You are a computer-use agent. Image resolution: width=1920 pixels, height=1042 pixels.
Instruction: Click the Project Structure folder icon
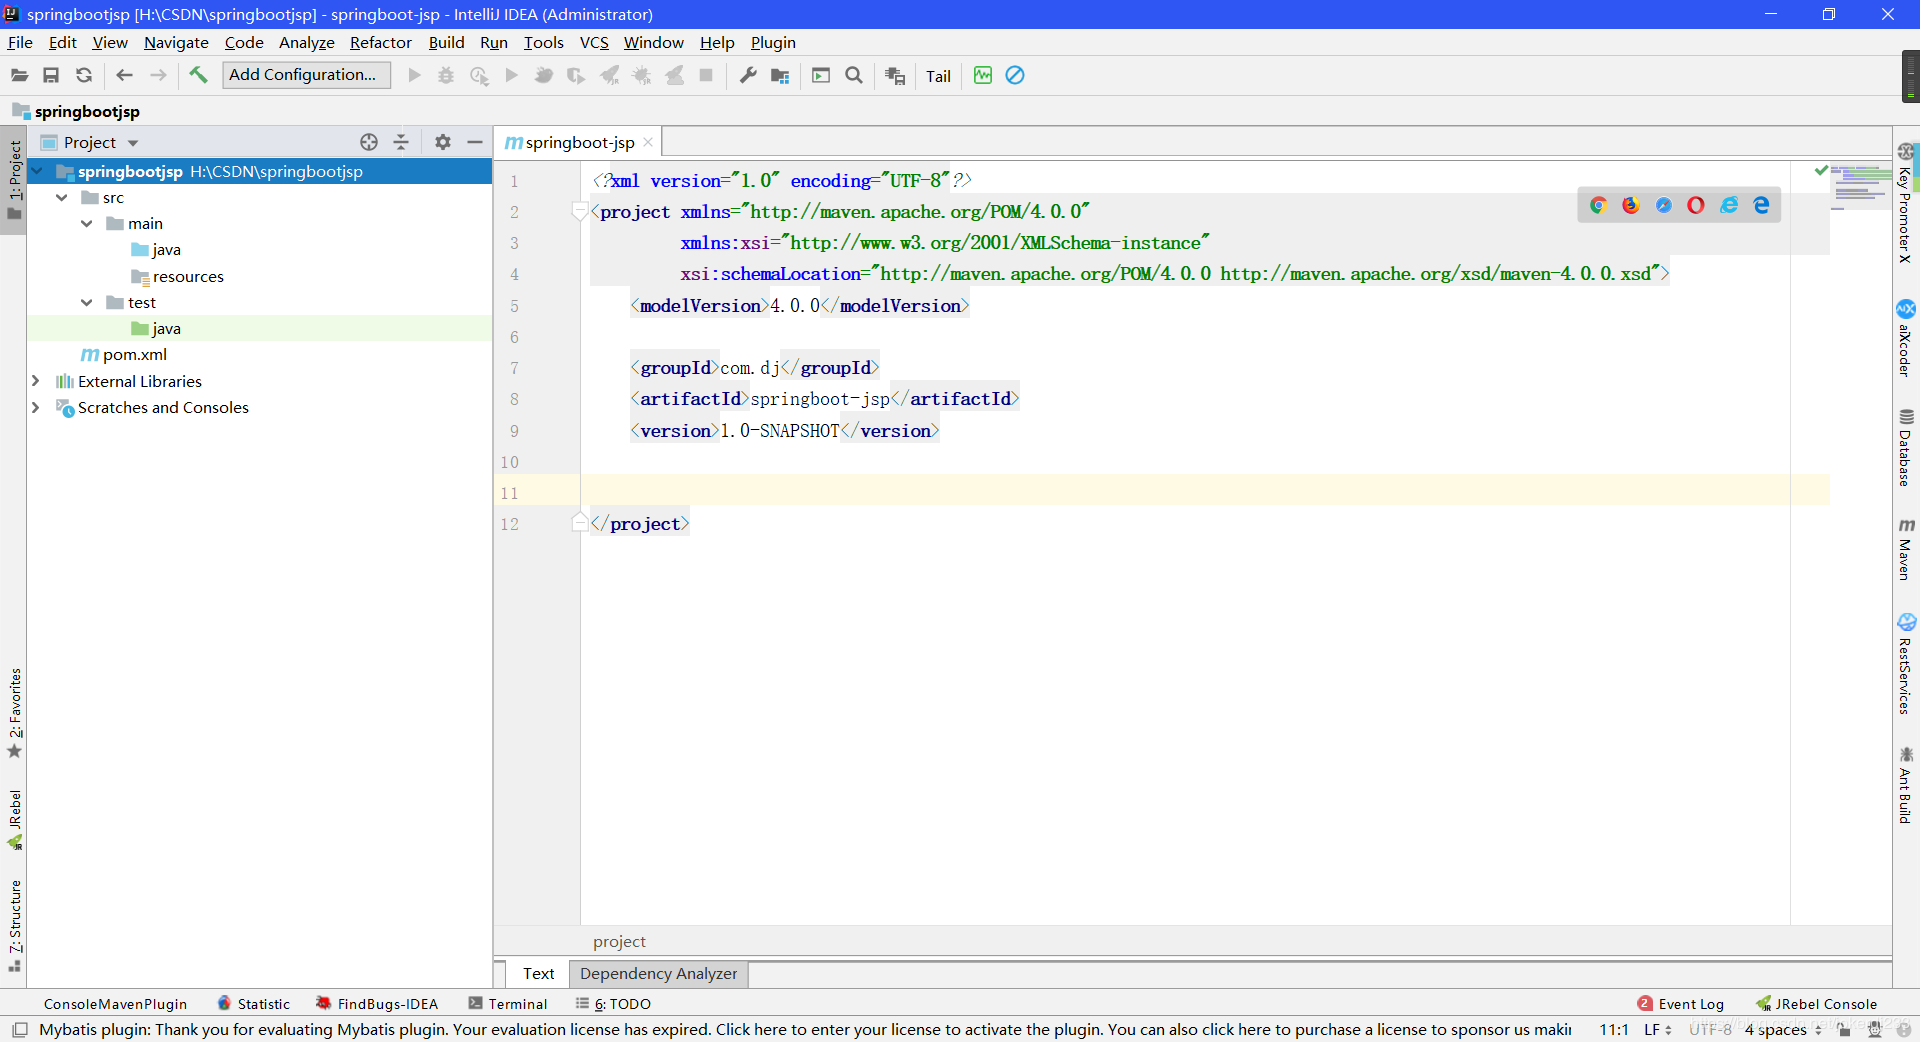pos(780,75)
